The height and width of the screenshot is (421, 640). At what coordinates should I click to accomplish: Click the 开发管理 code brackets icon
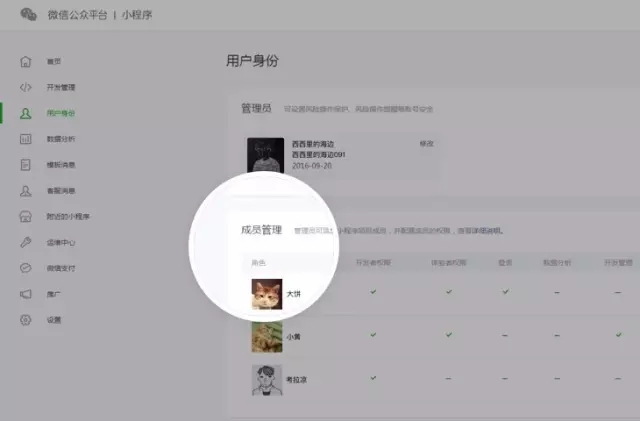coord(26,87)
